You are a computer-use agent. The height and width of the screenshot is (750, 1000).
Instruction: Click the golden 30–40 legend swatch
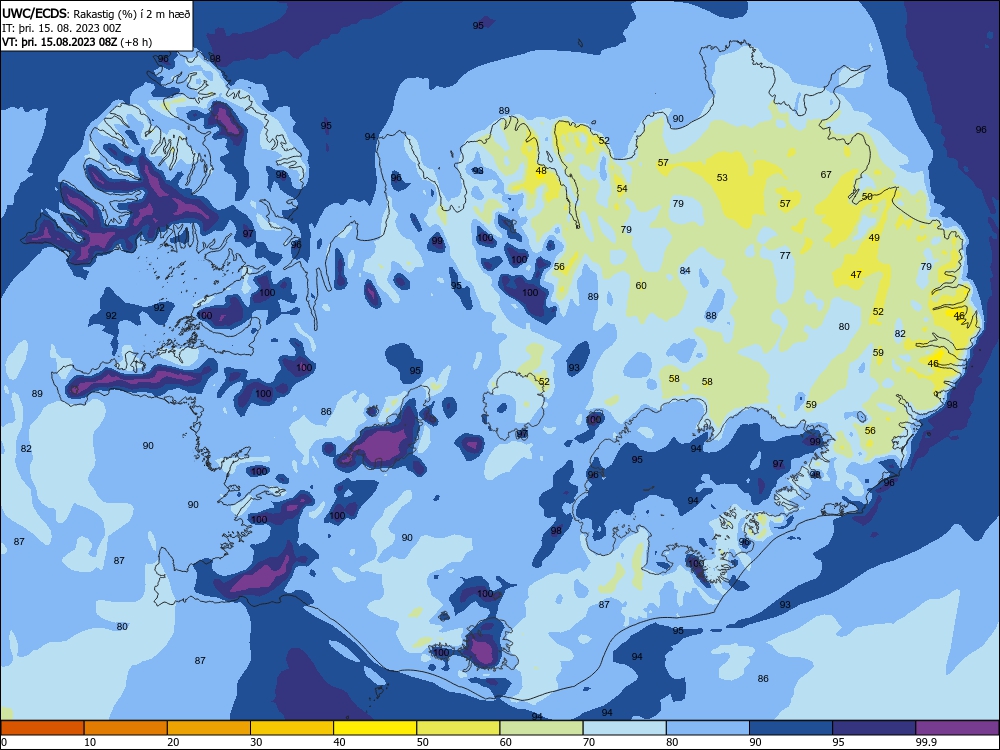(x=292, y=728)
